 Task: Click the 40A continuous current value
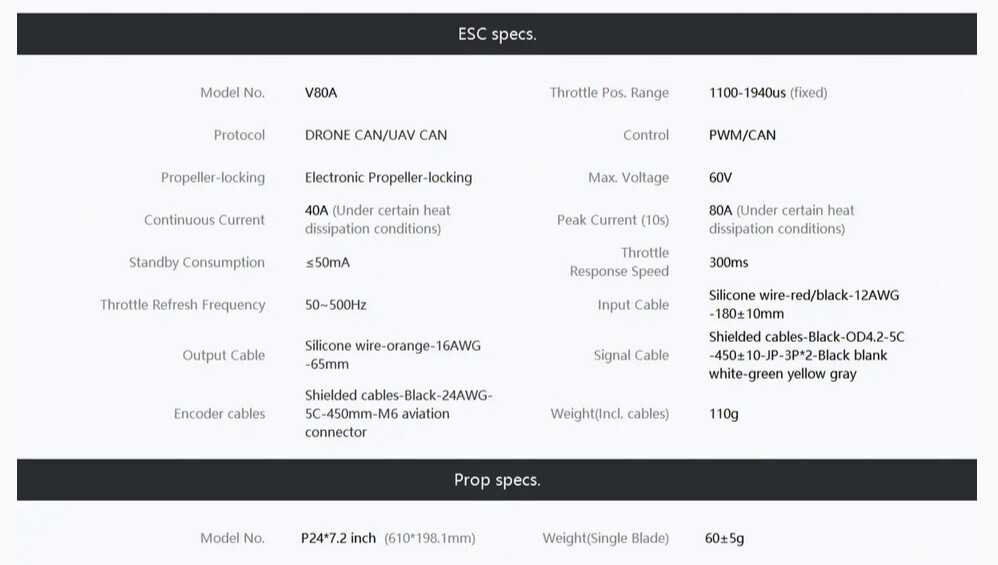tap(316, 211)
